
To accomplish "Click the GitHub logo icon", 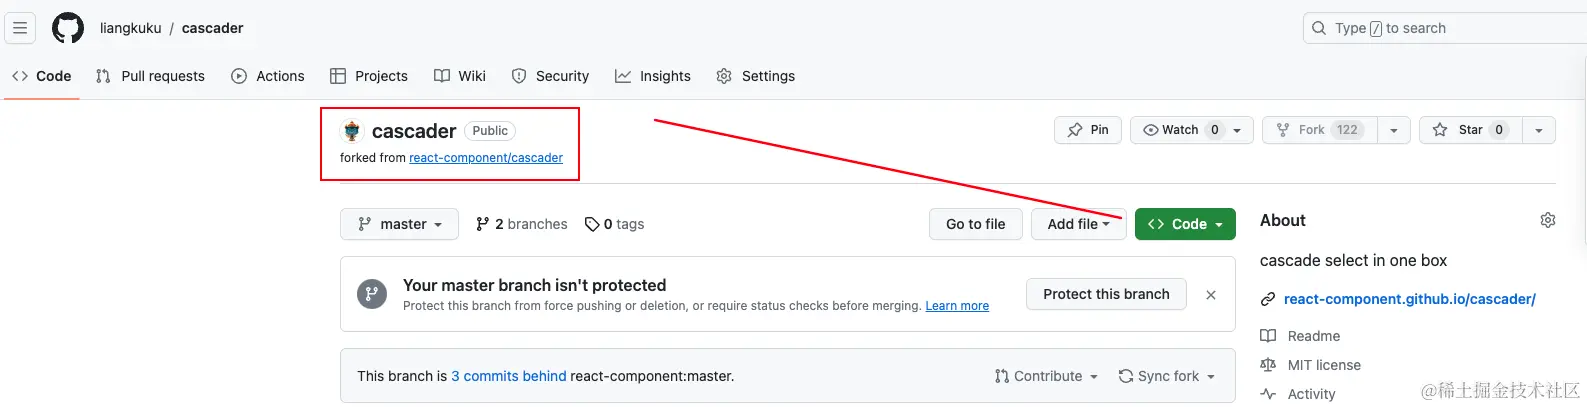I will click(x=68, y=28).
